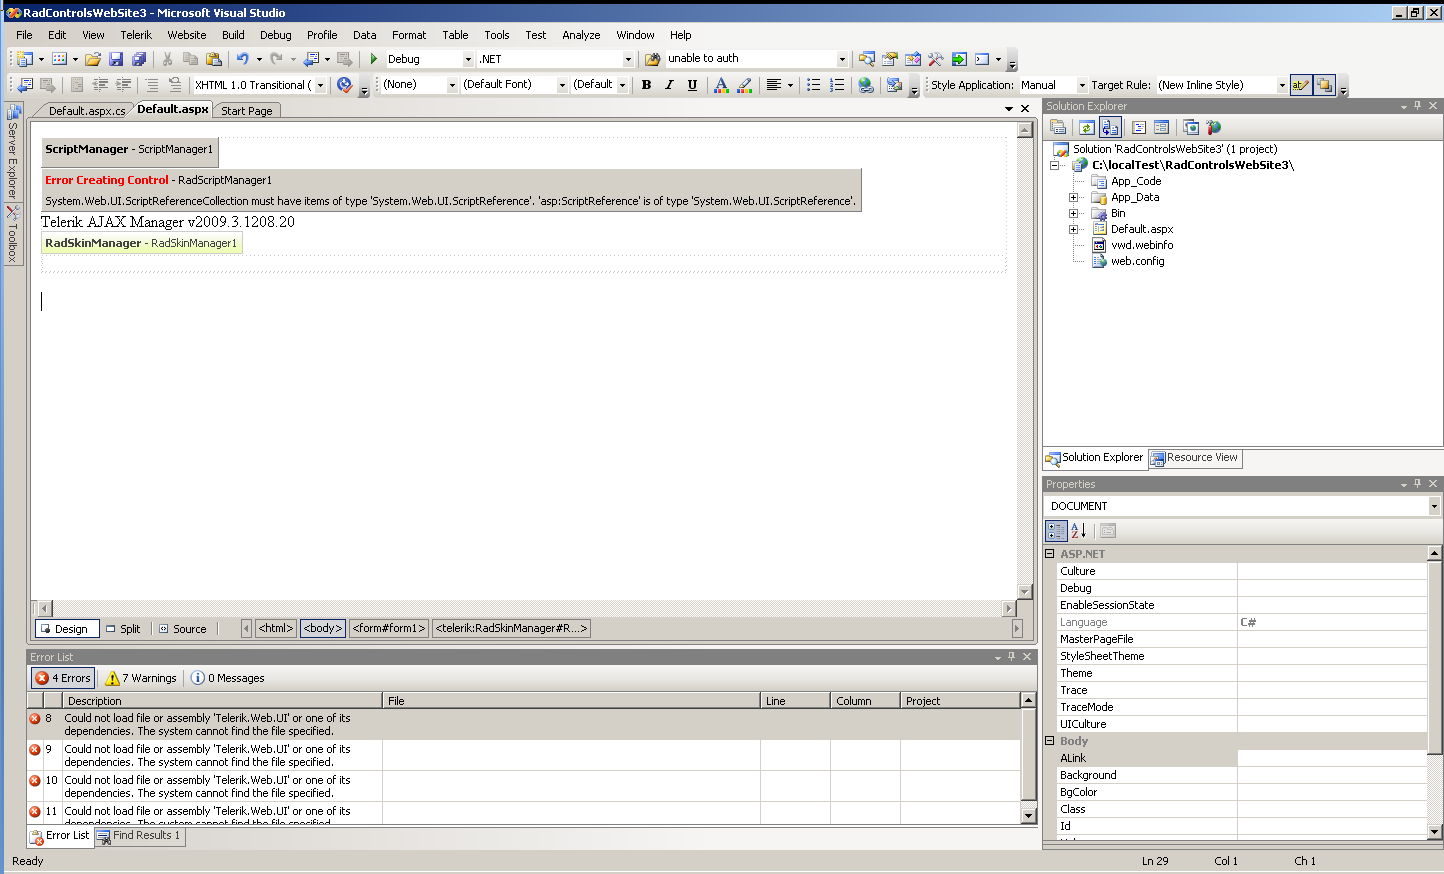This screenshot has width=1444, height=874.
Task: Undo the last action in the toolbar
Action: click(242, 59)
